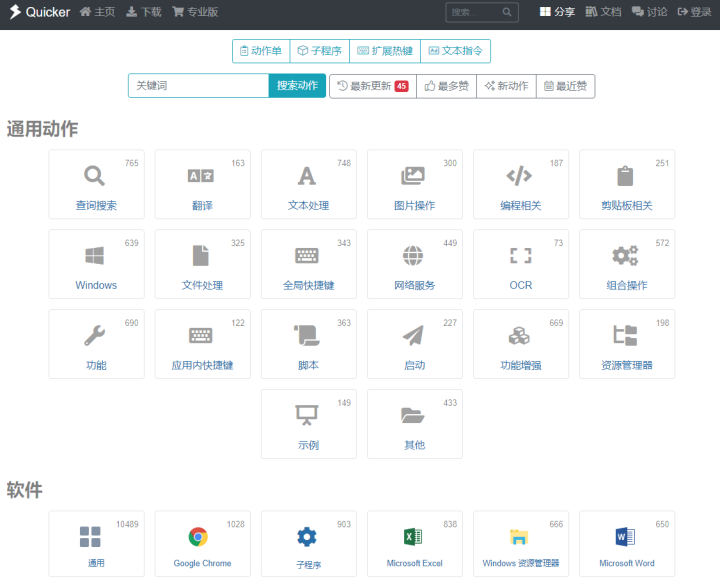Switch to the 动作单 tab
Image resolution: width=720 pixels, height=579 pixels.
click(x=261, y=51)
